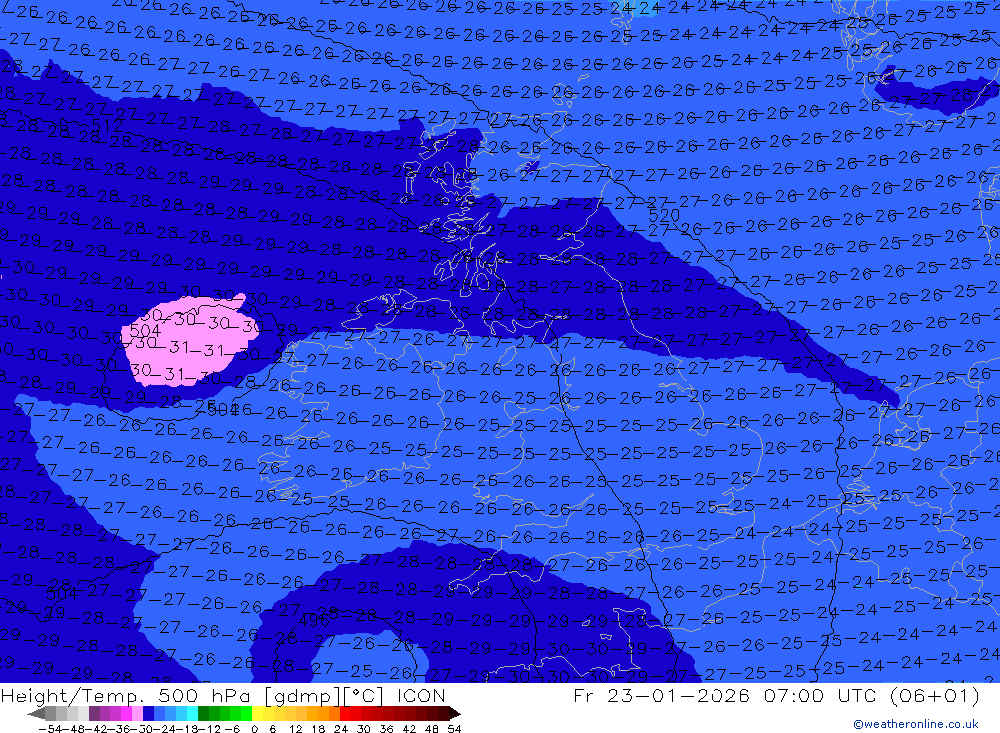
Task: Click the pink swatch in the legend
Action: coord(137,713)
